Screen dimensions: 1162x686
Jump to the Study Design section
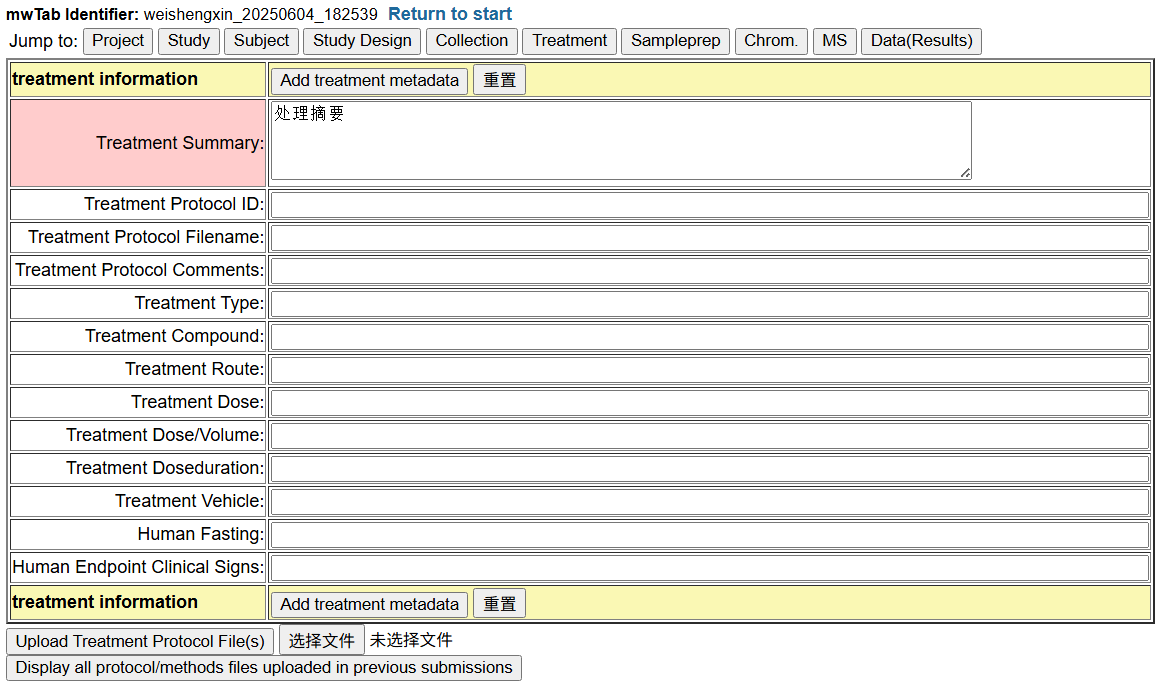[x=362, y=41]
